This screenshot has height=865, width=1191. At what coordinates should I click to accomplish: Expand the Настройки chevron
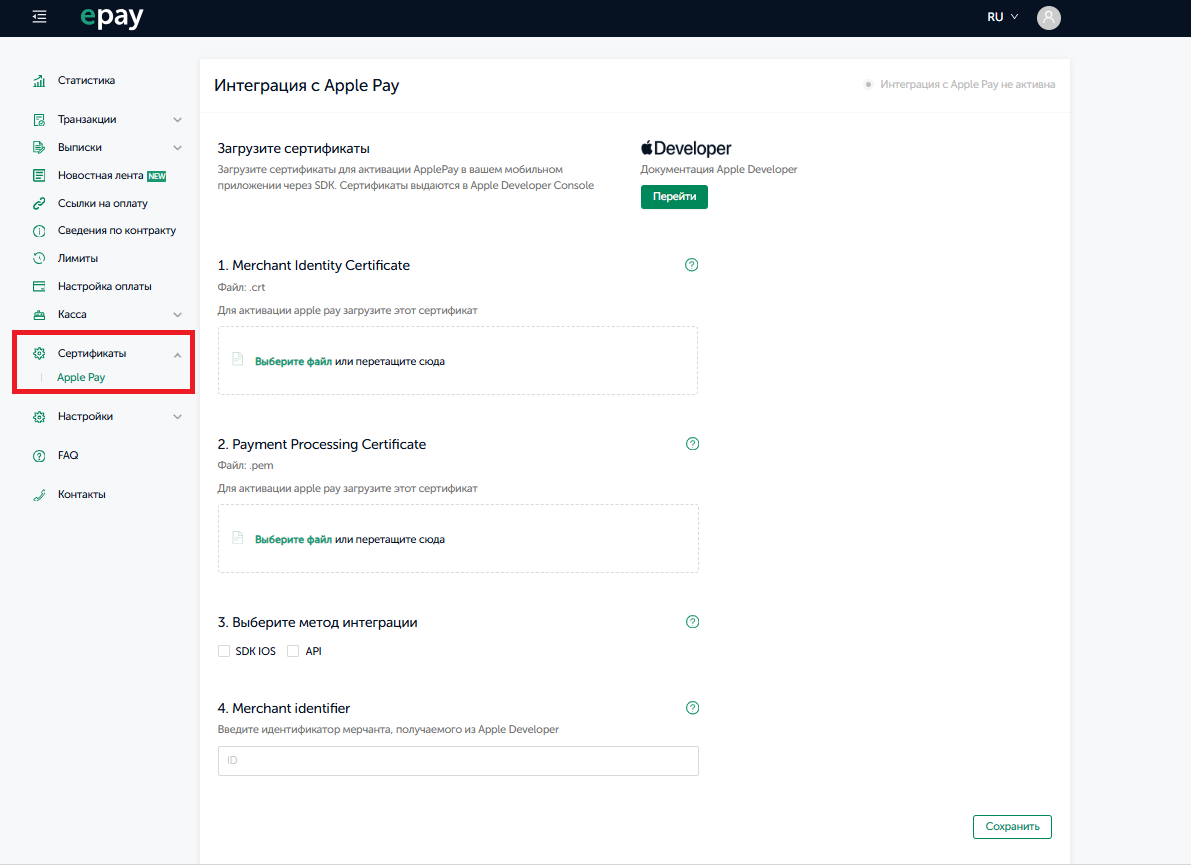click(178, 417)
